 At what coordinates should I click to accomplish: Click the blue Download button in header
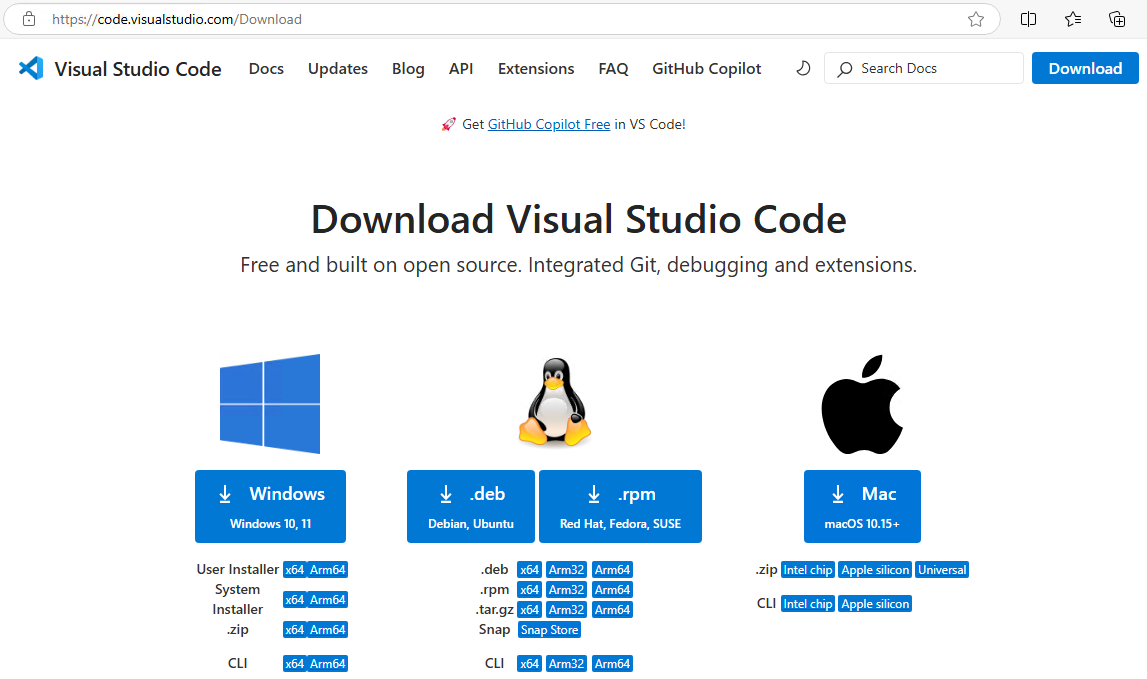(x=1085, y=68)
